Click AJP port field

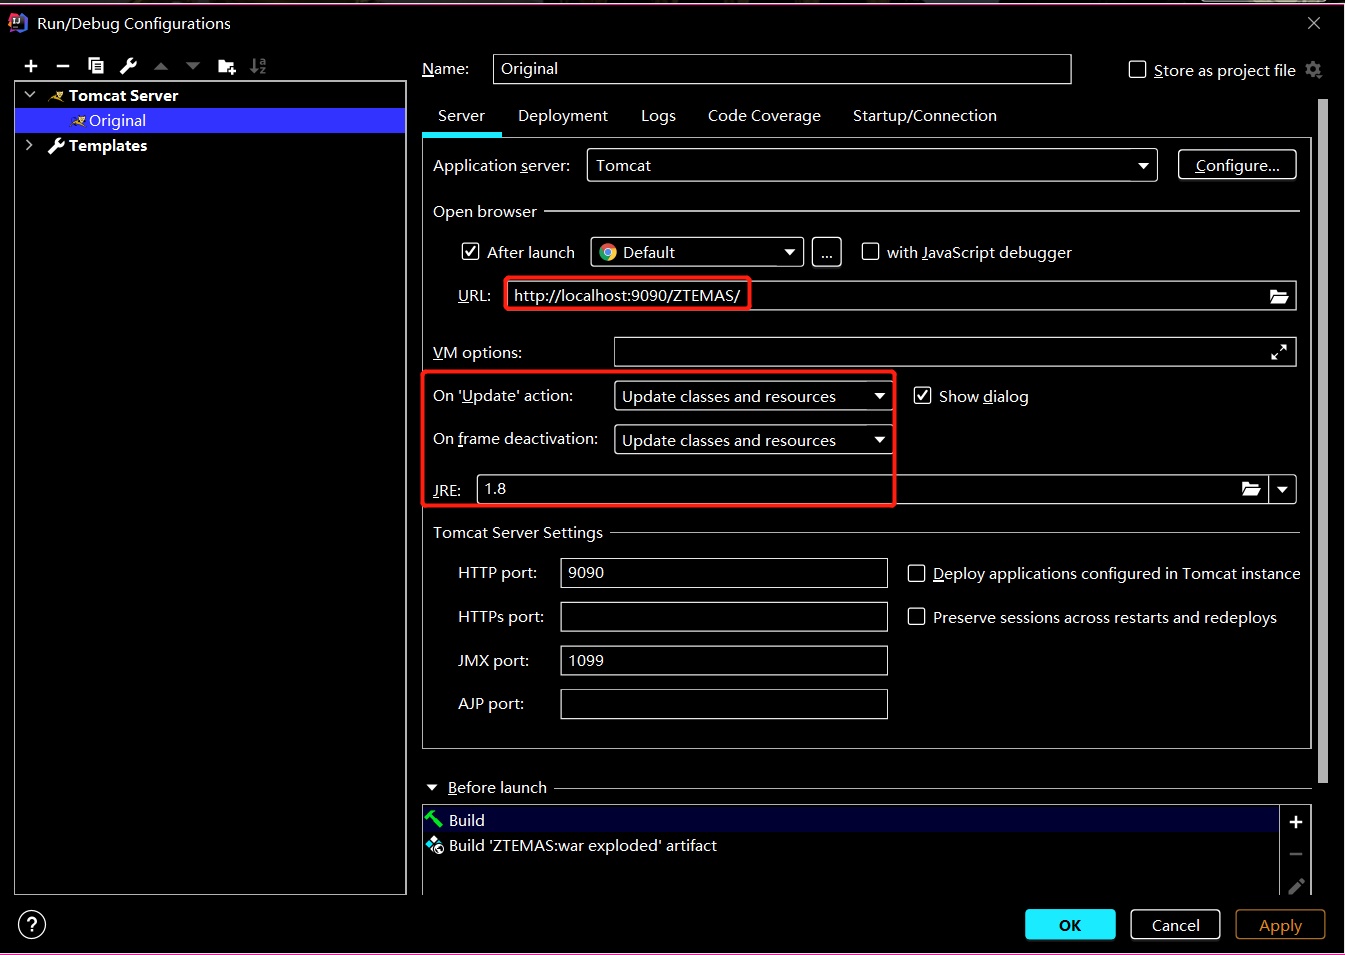[724, 704]
